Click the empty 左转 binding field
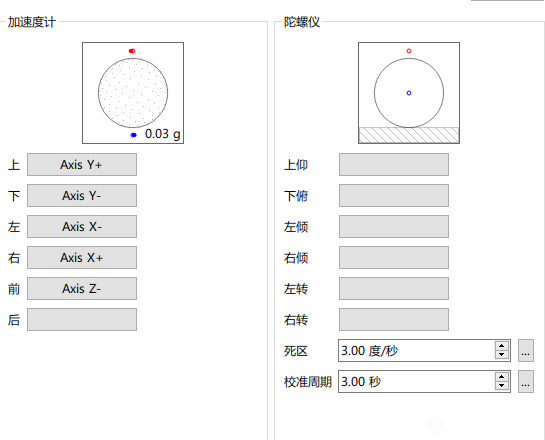Screen dimensions: 545x440 pos(394,288)
